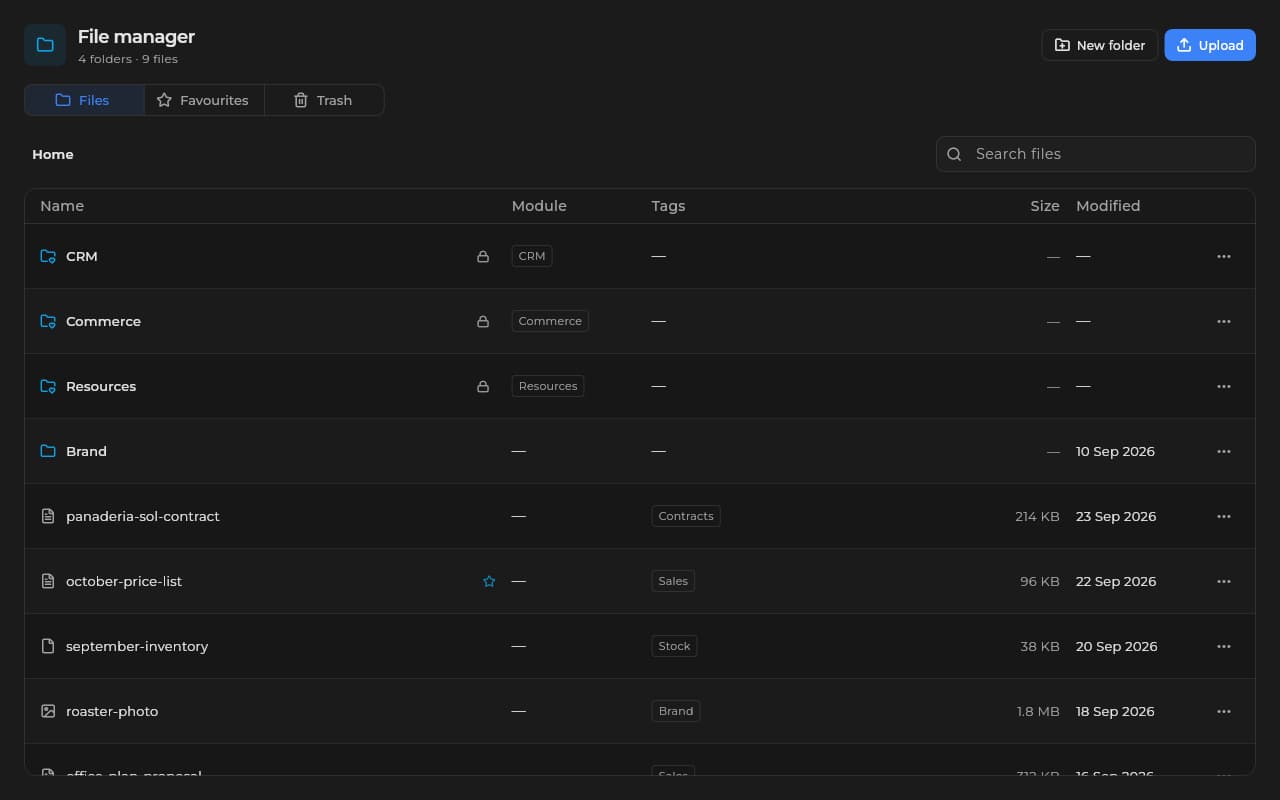Toggle favourite star on october-price-list
The height and width of the screenshot is (800, 1280).
coord(489,581)
